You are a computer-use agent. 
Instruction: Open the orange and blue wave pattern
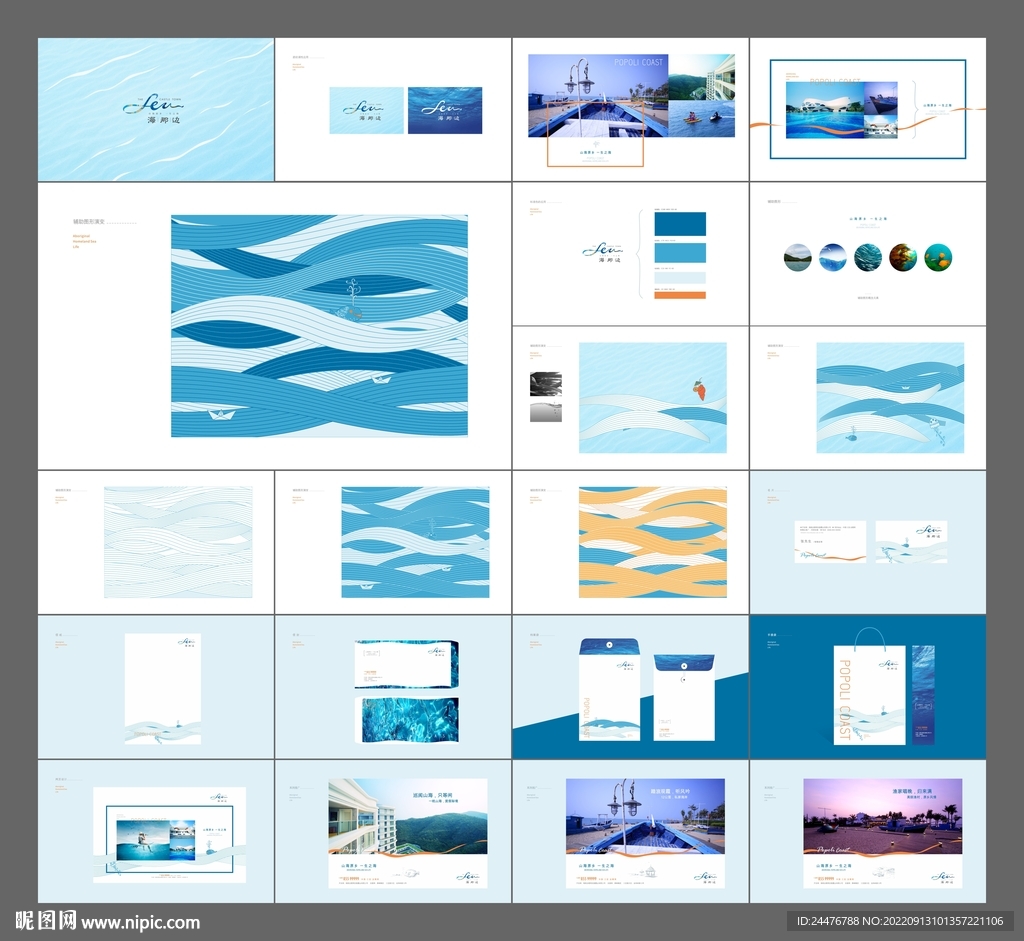tap(652, 542)
